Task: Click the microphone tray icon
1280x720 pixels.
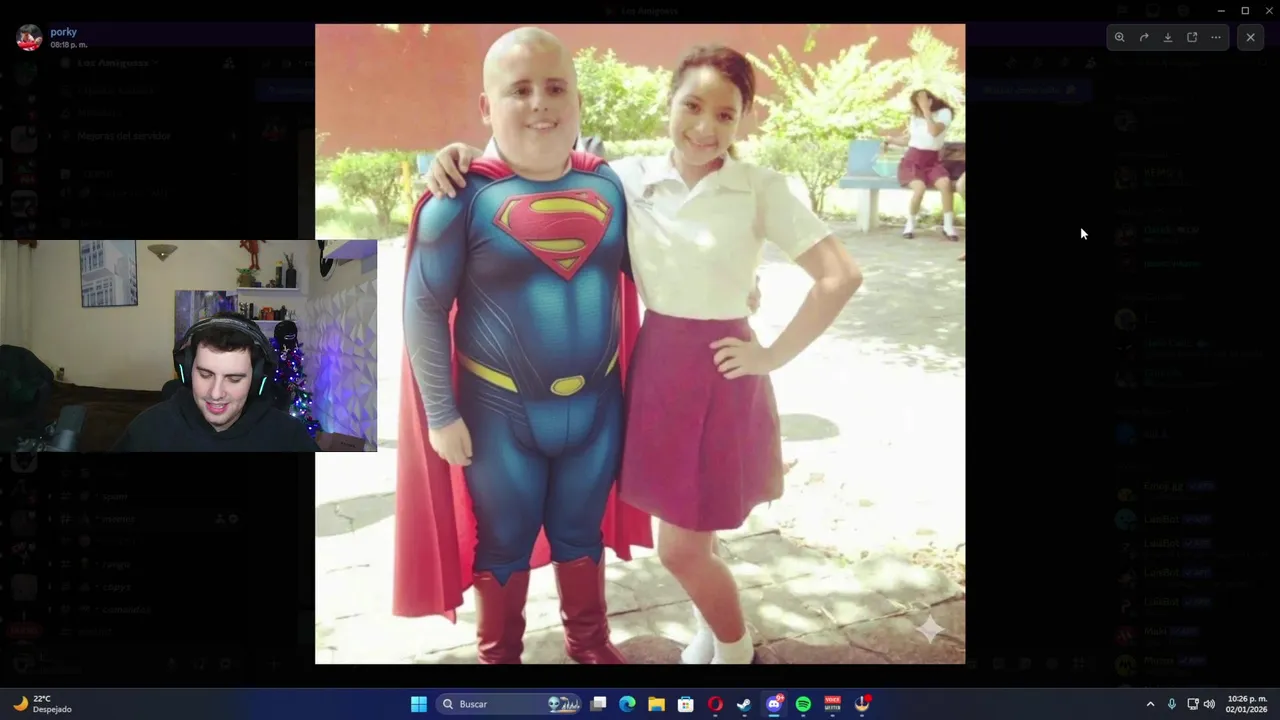Action: click(1172, 704)
